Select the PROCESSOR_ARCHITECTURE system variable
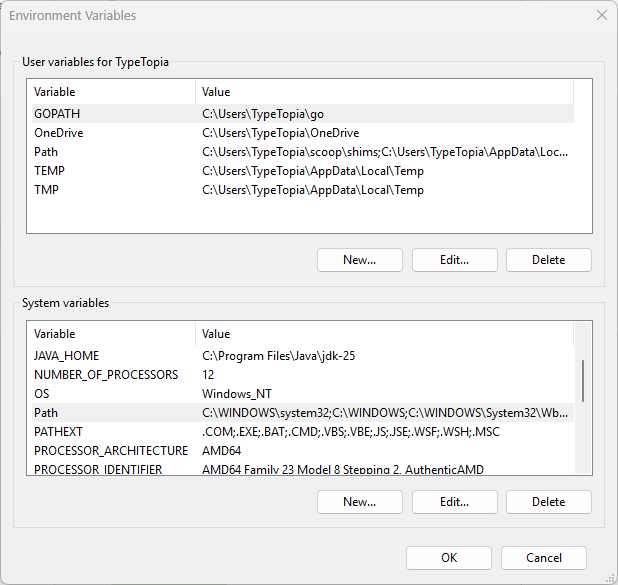618x585 pixels. tap(110, 451)
